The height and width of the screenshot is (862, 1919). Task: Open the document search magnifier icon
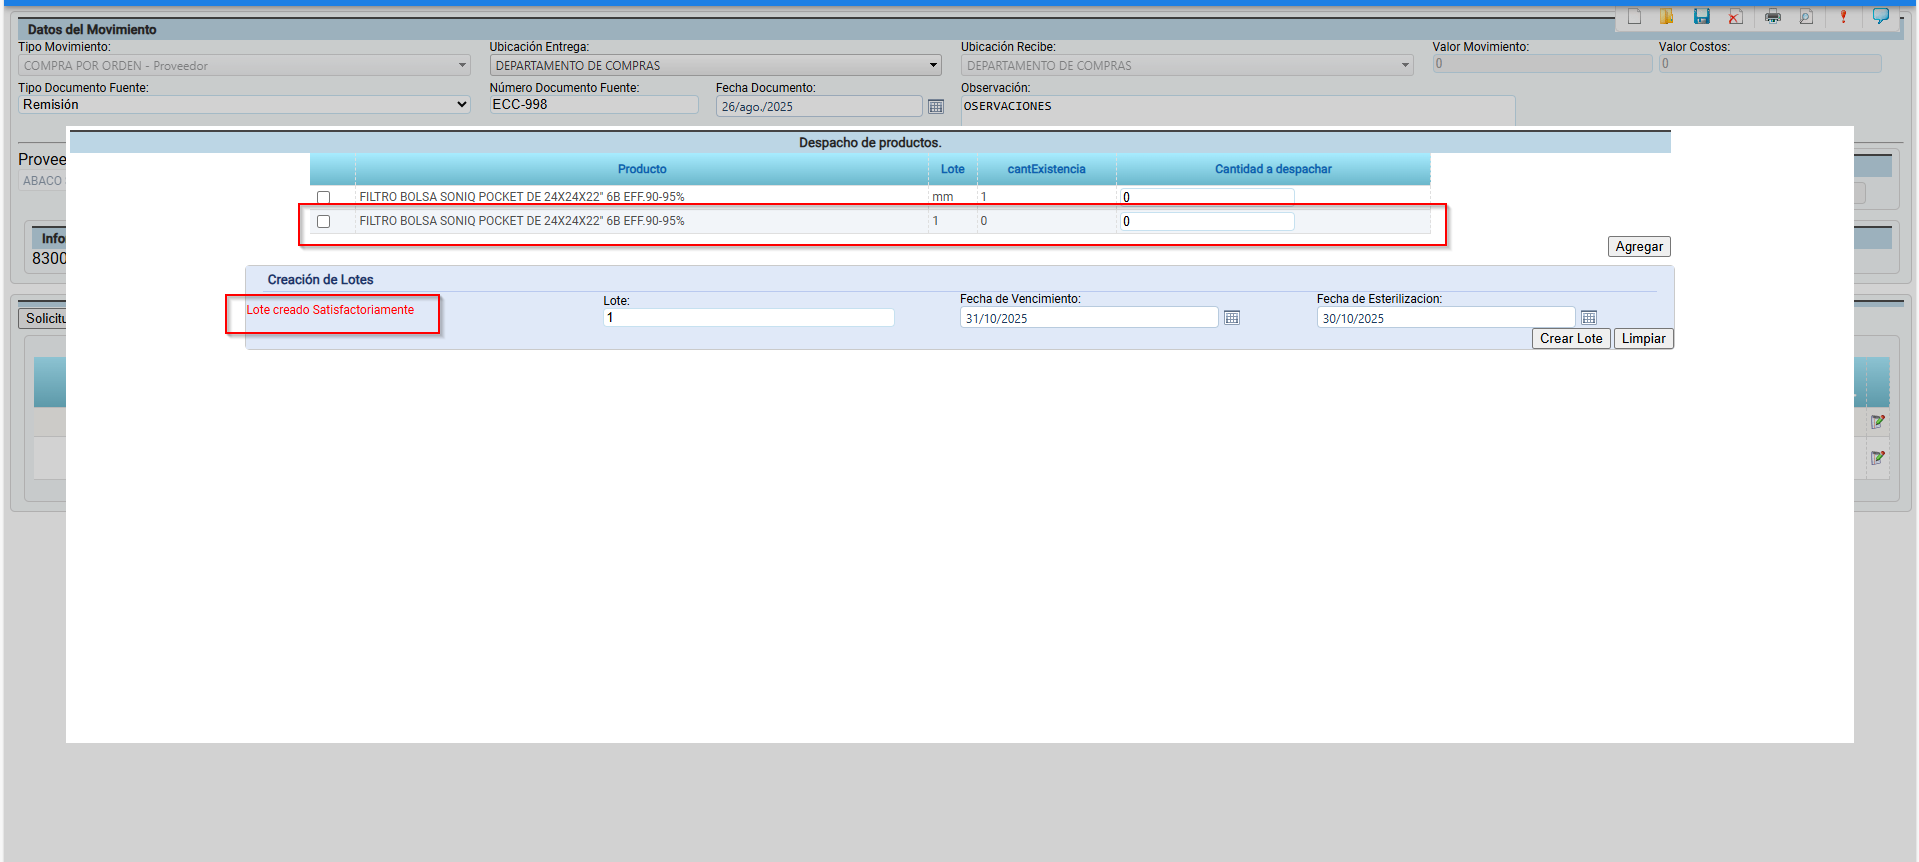(x=1806, y=16)
